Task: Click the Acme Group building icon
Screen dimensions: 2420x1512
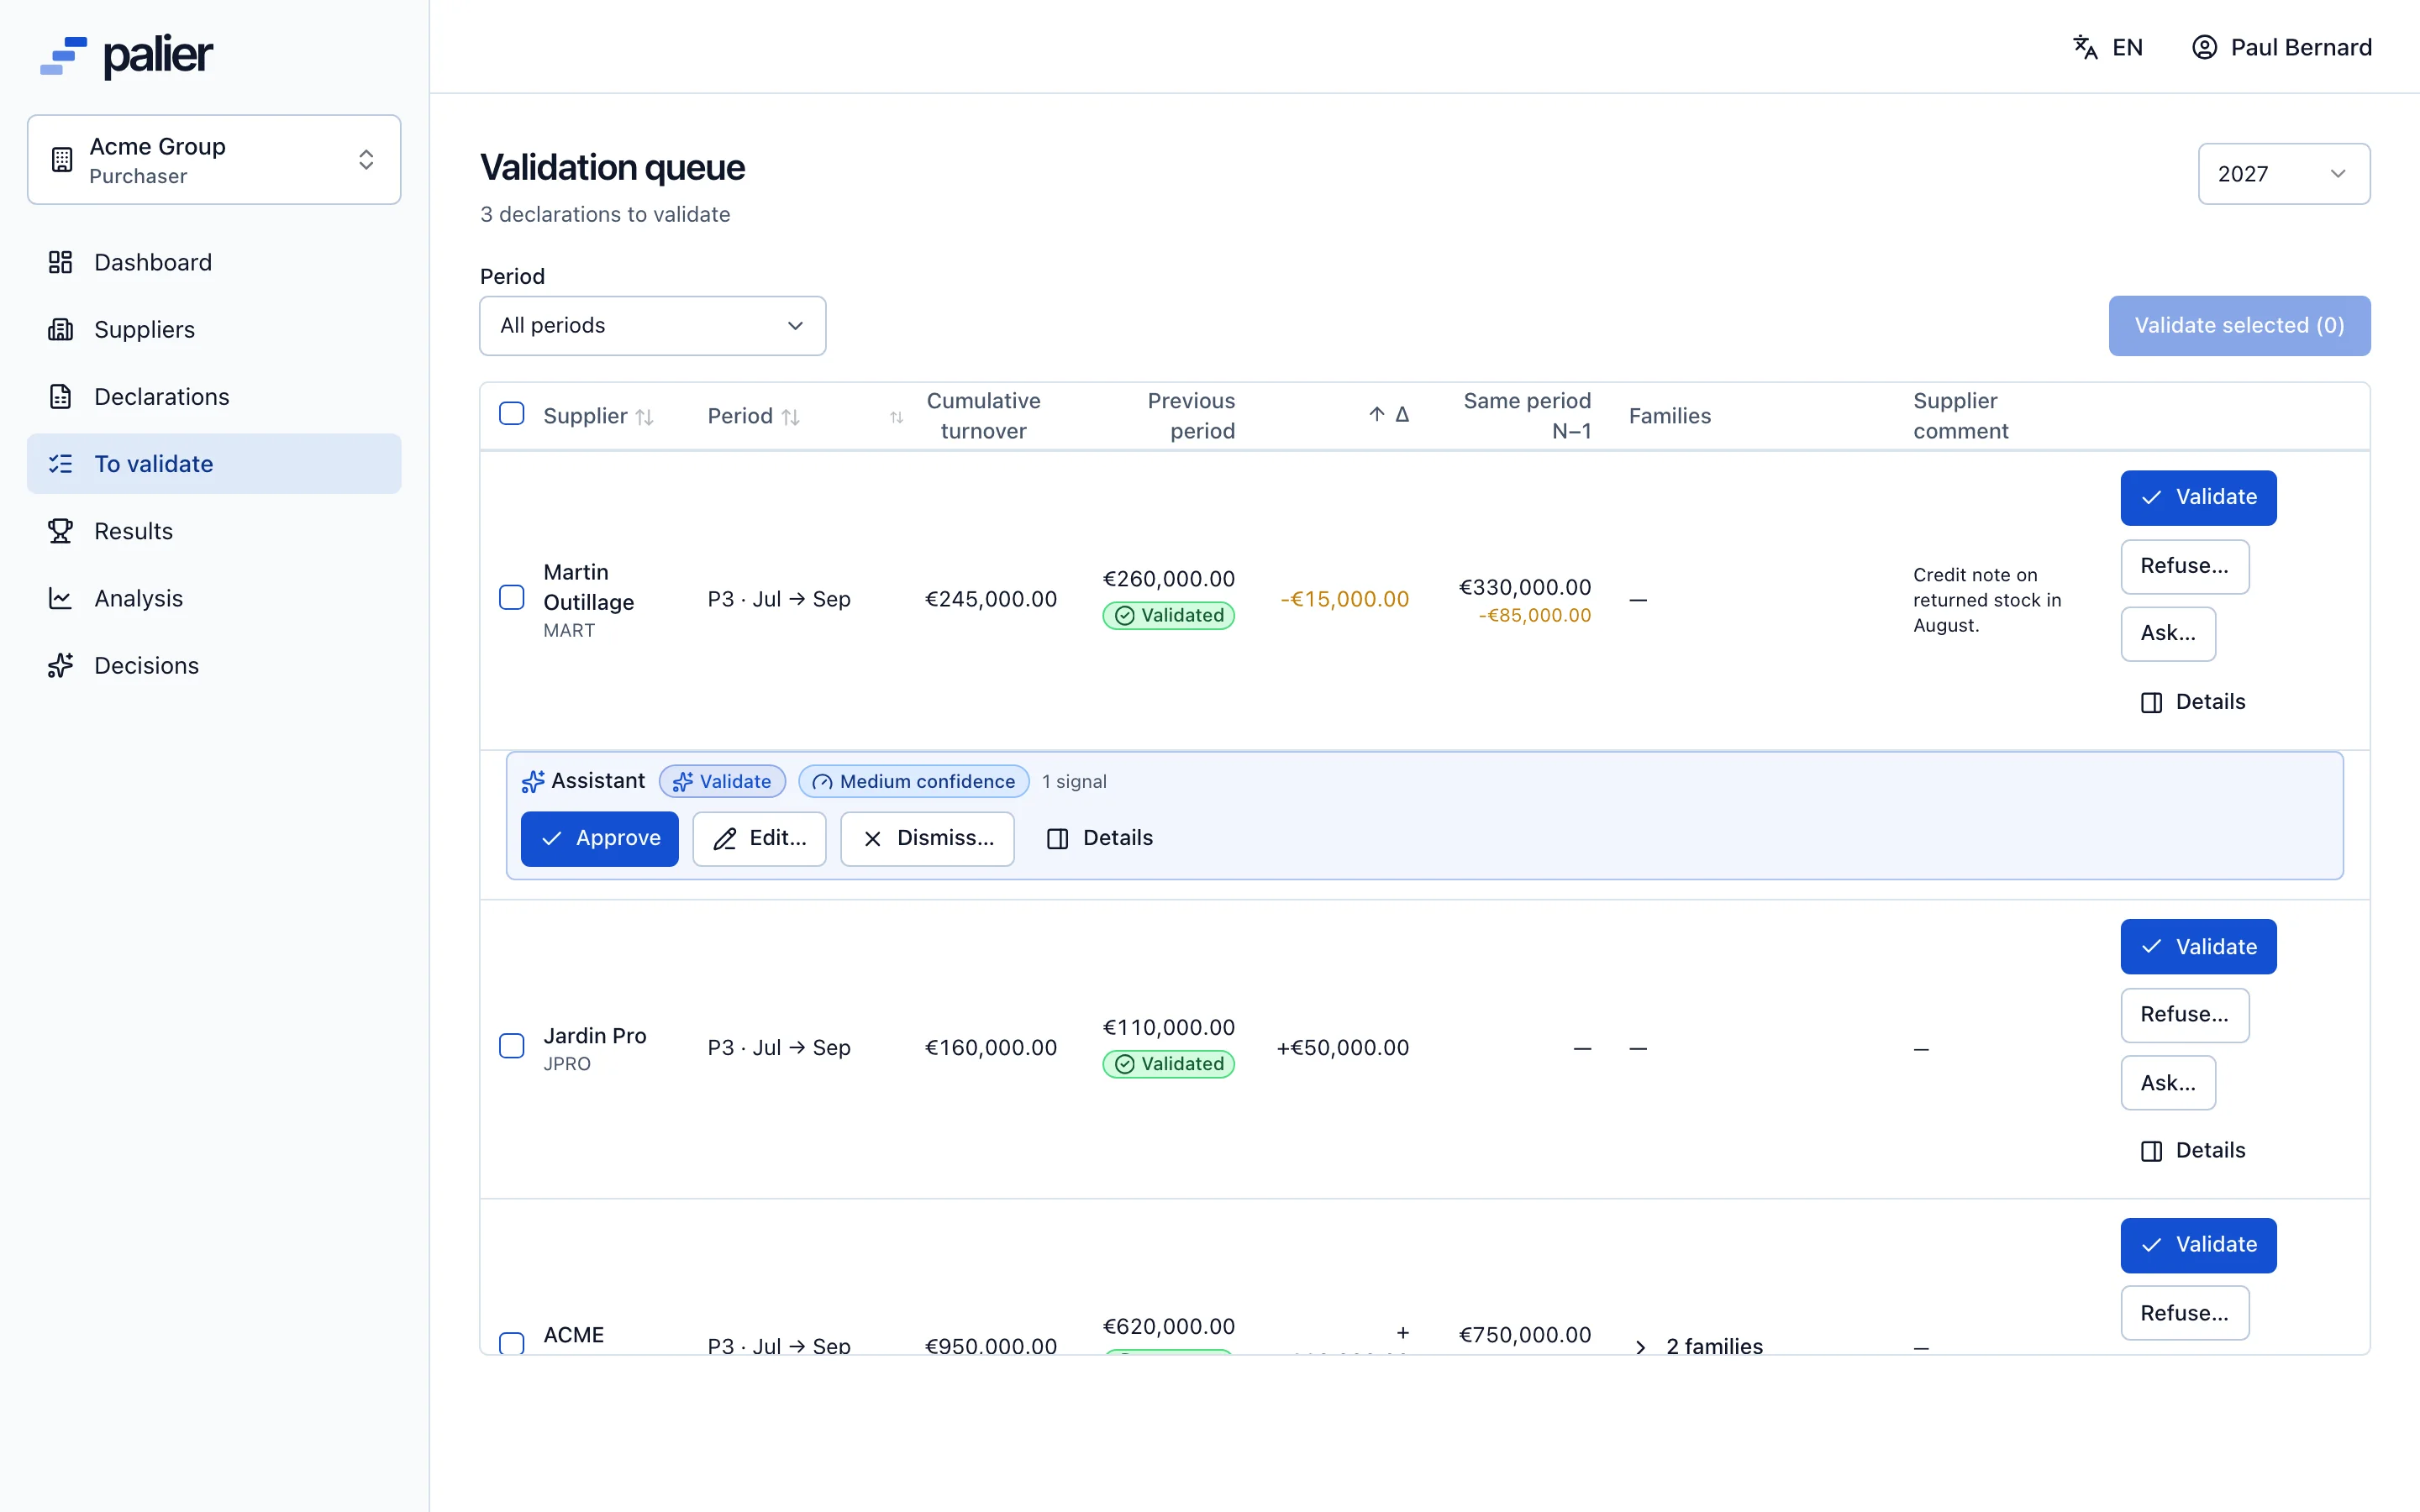Action: (62, 160)
